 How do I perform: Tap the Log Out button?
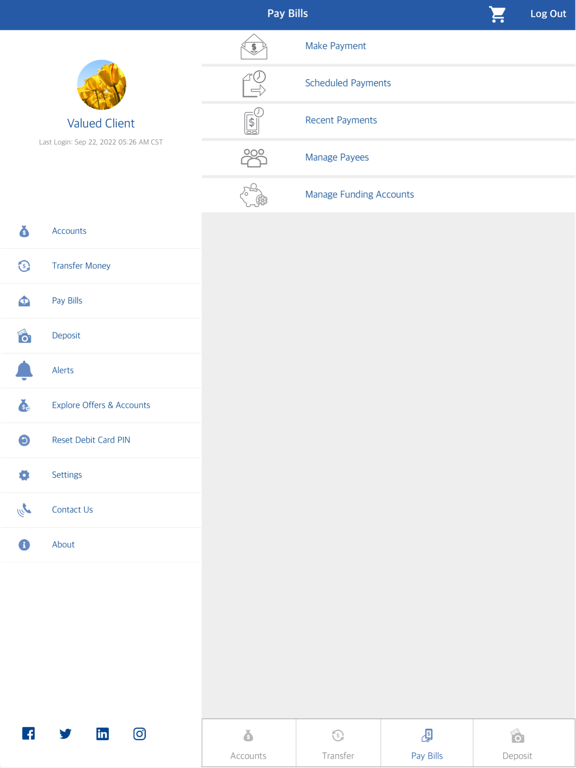pos(548,14)
